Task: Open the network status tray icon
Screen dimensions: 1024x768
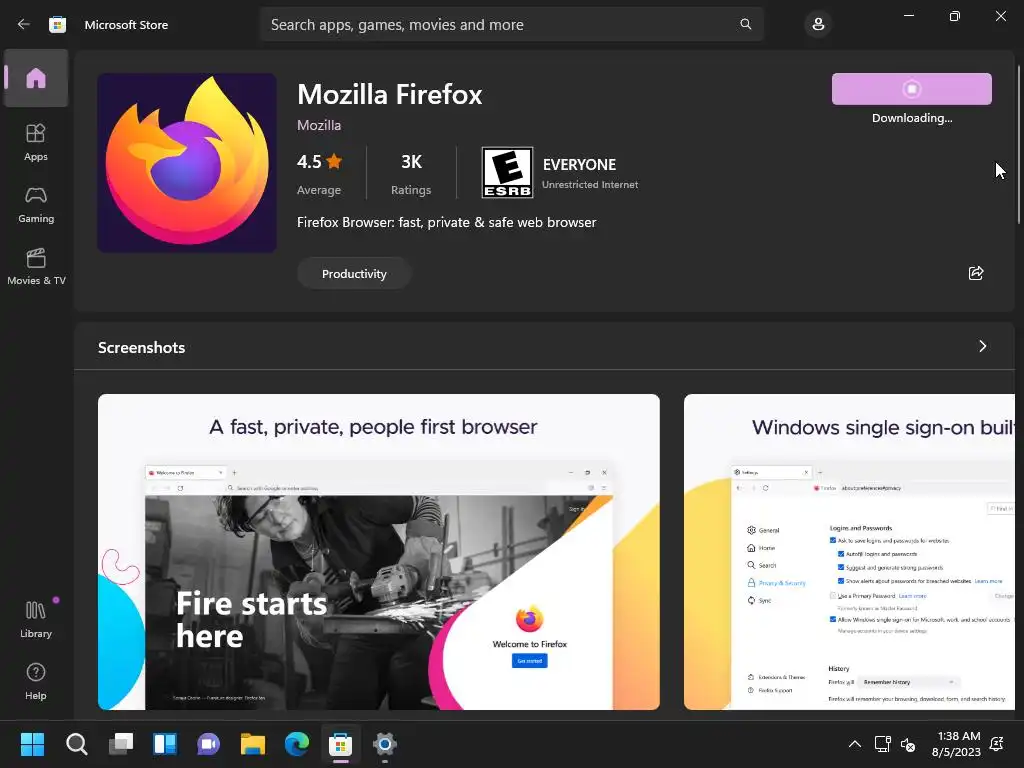Action: (882, 744)
